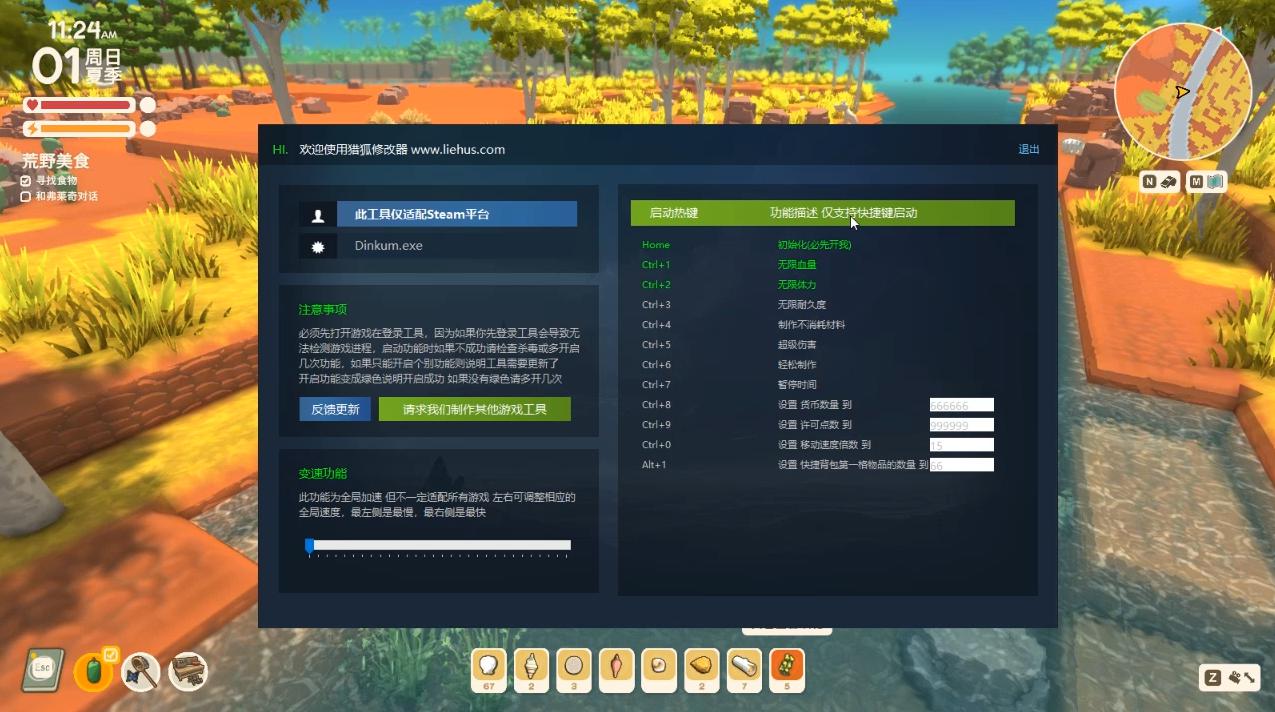Click the global speed slider handle
The width and height of the screenshot is (1275, 712).
310,545
